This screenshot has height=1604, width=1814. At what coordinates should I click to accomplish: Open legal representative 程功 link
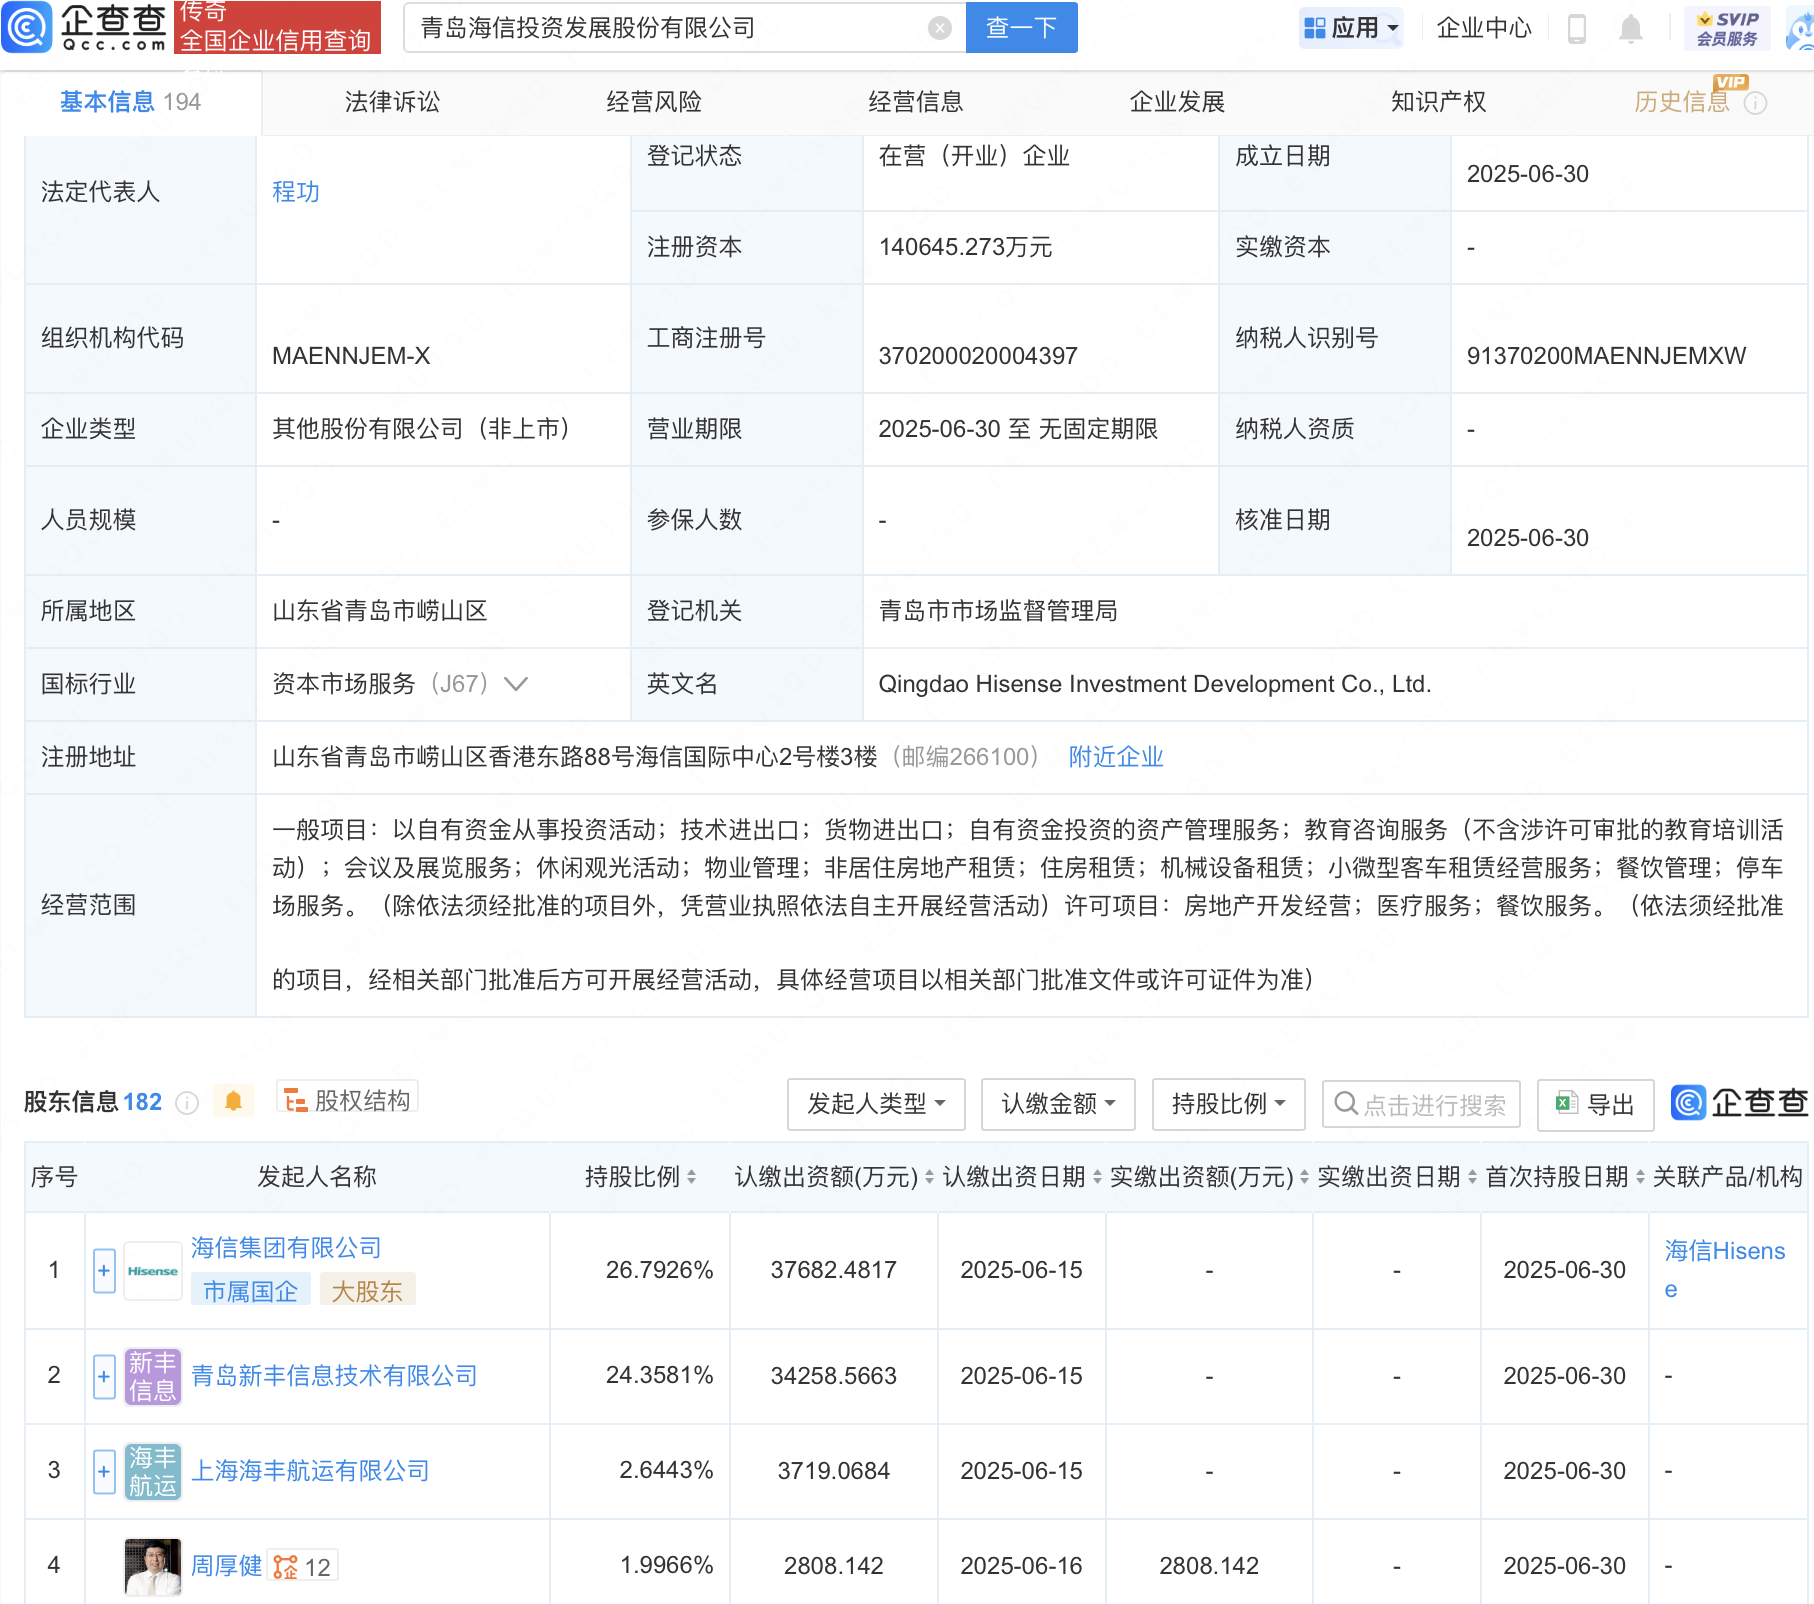pyautogui.click(x=296, y=192)
